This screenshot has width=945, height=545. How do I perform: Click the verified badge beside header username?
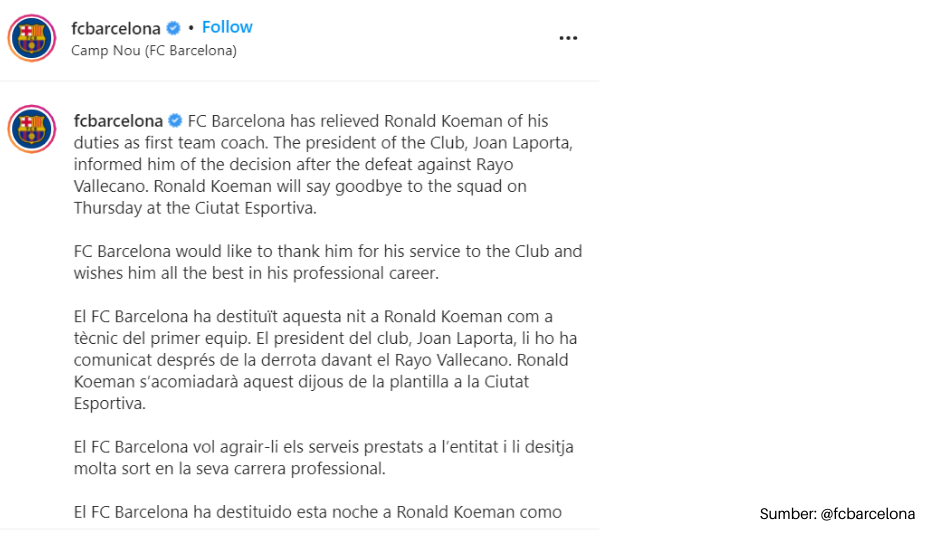click(x=175, y=28)
